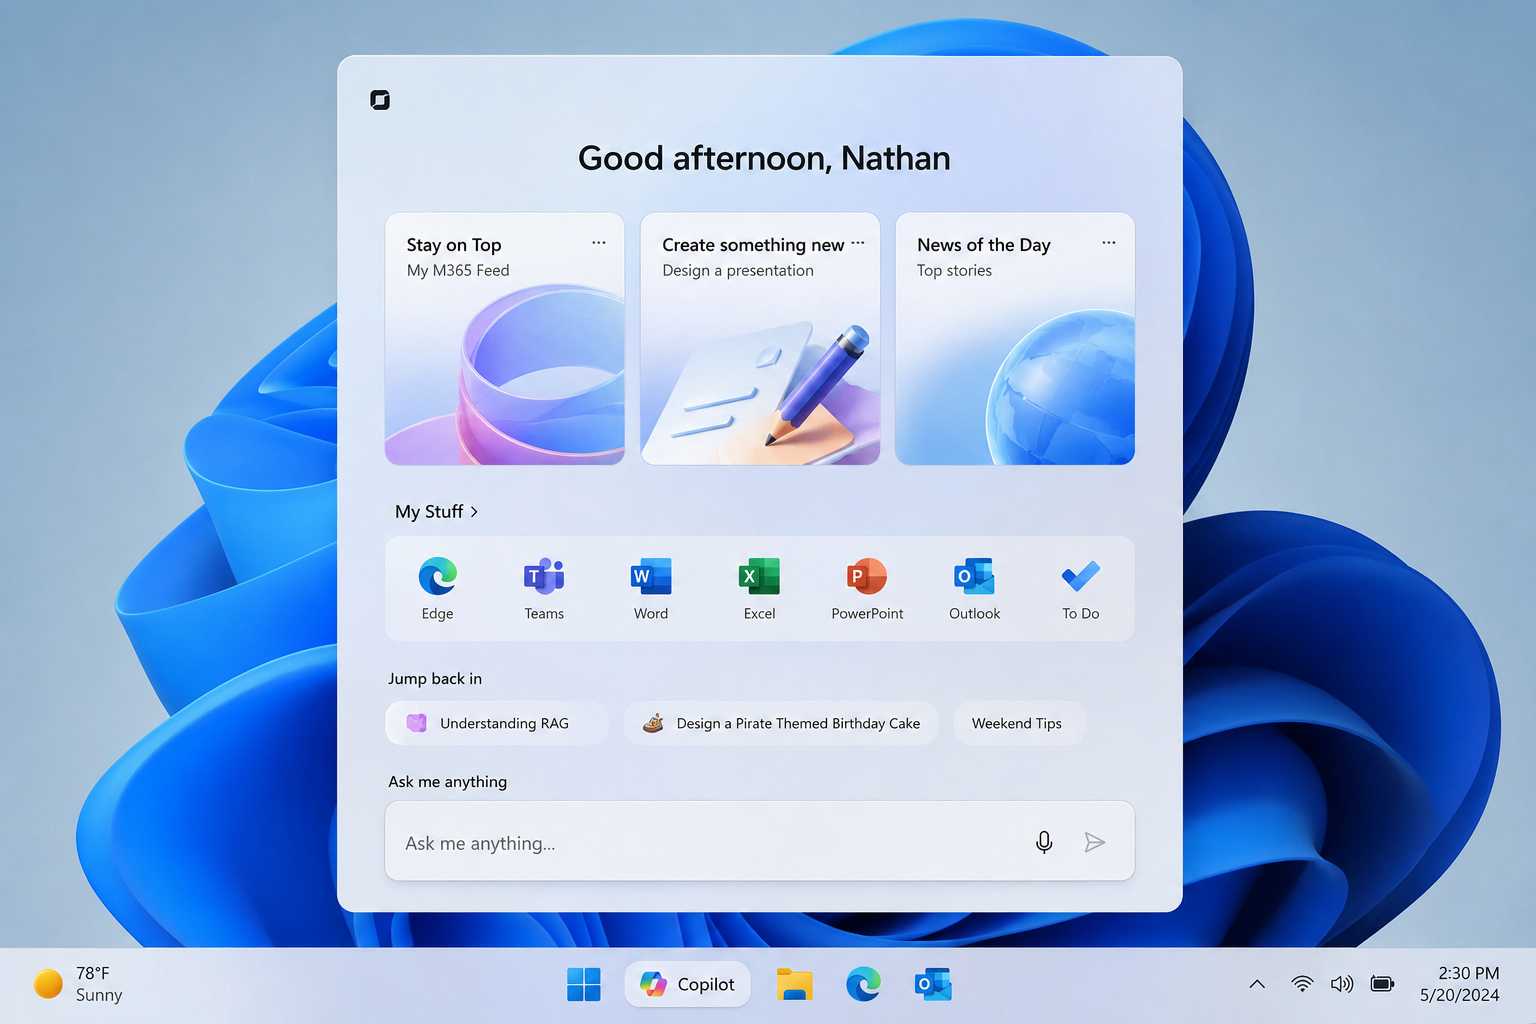Click the Copilot button on the taskbar
The width and height of the screenshot is (1536, 1024).
pos(688,984)
